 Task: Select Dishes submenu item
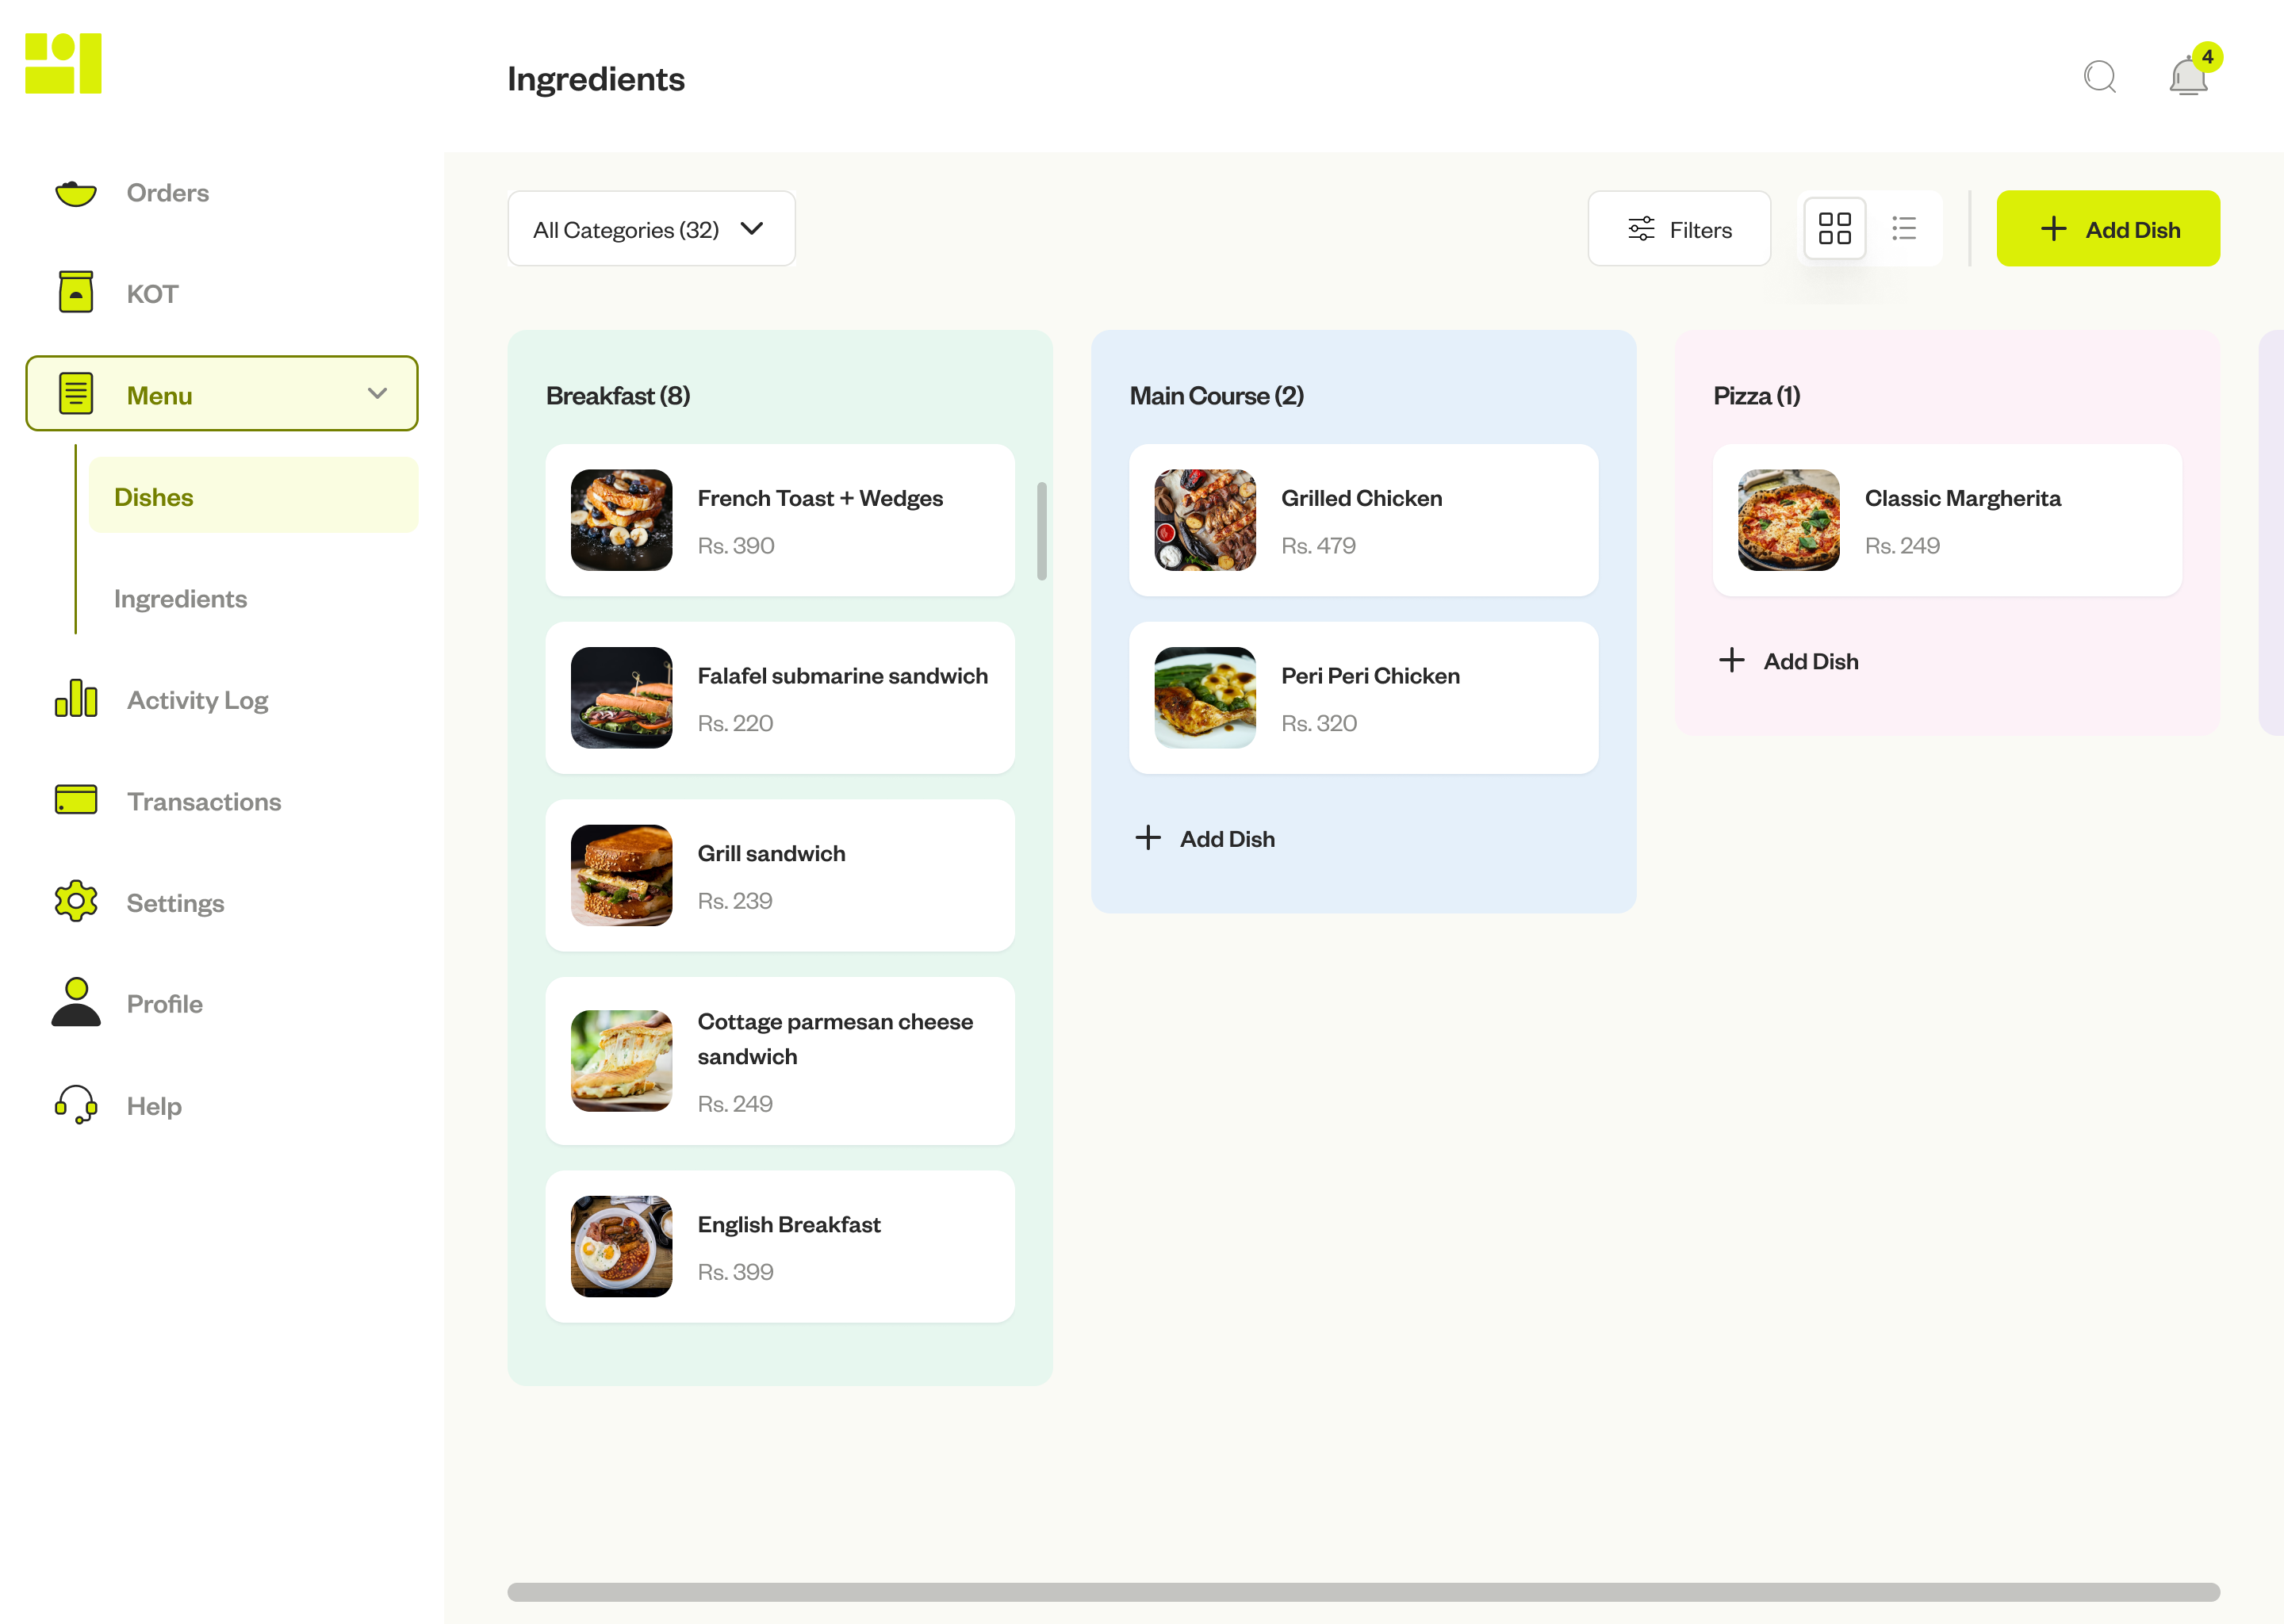tap(253, 496)
